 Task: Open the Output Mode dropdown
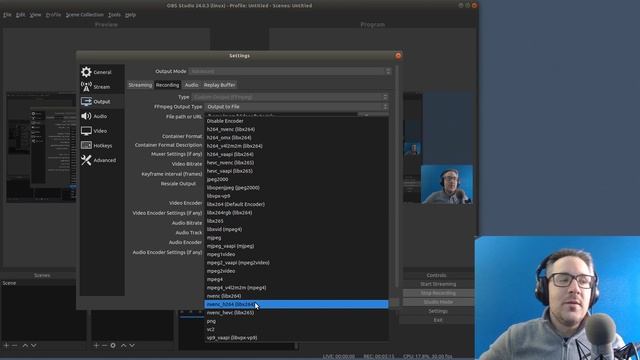click(x=290, y=71)
